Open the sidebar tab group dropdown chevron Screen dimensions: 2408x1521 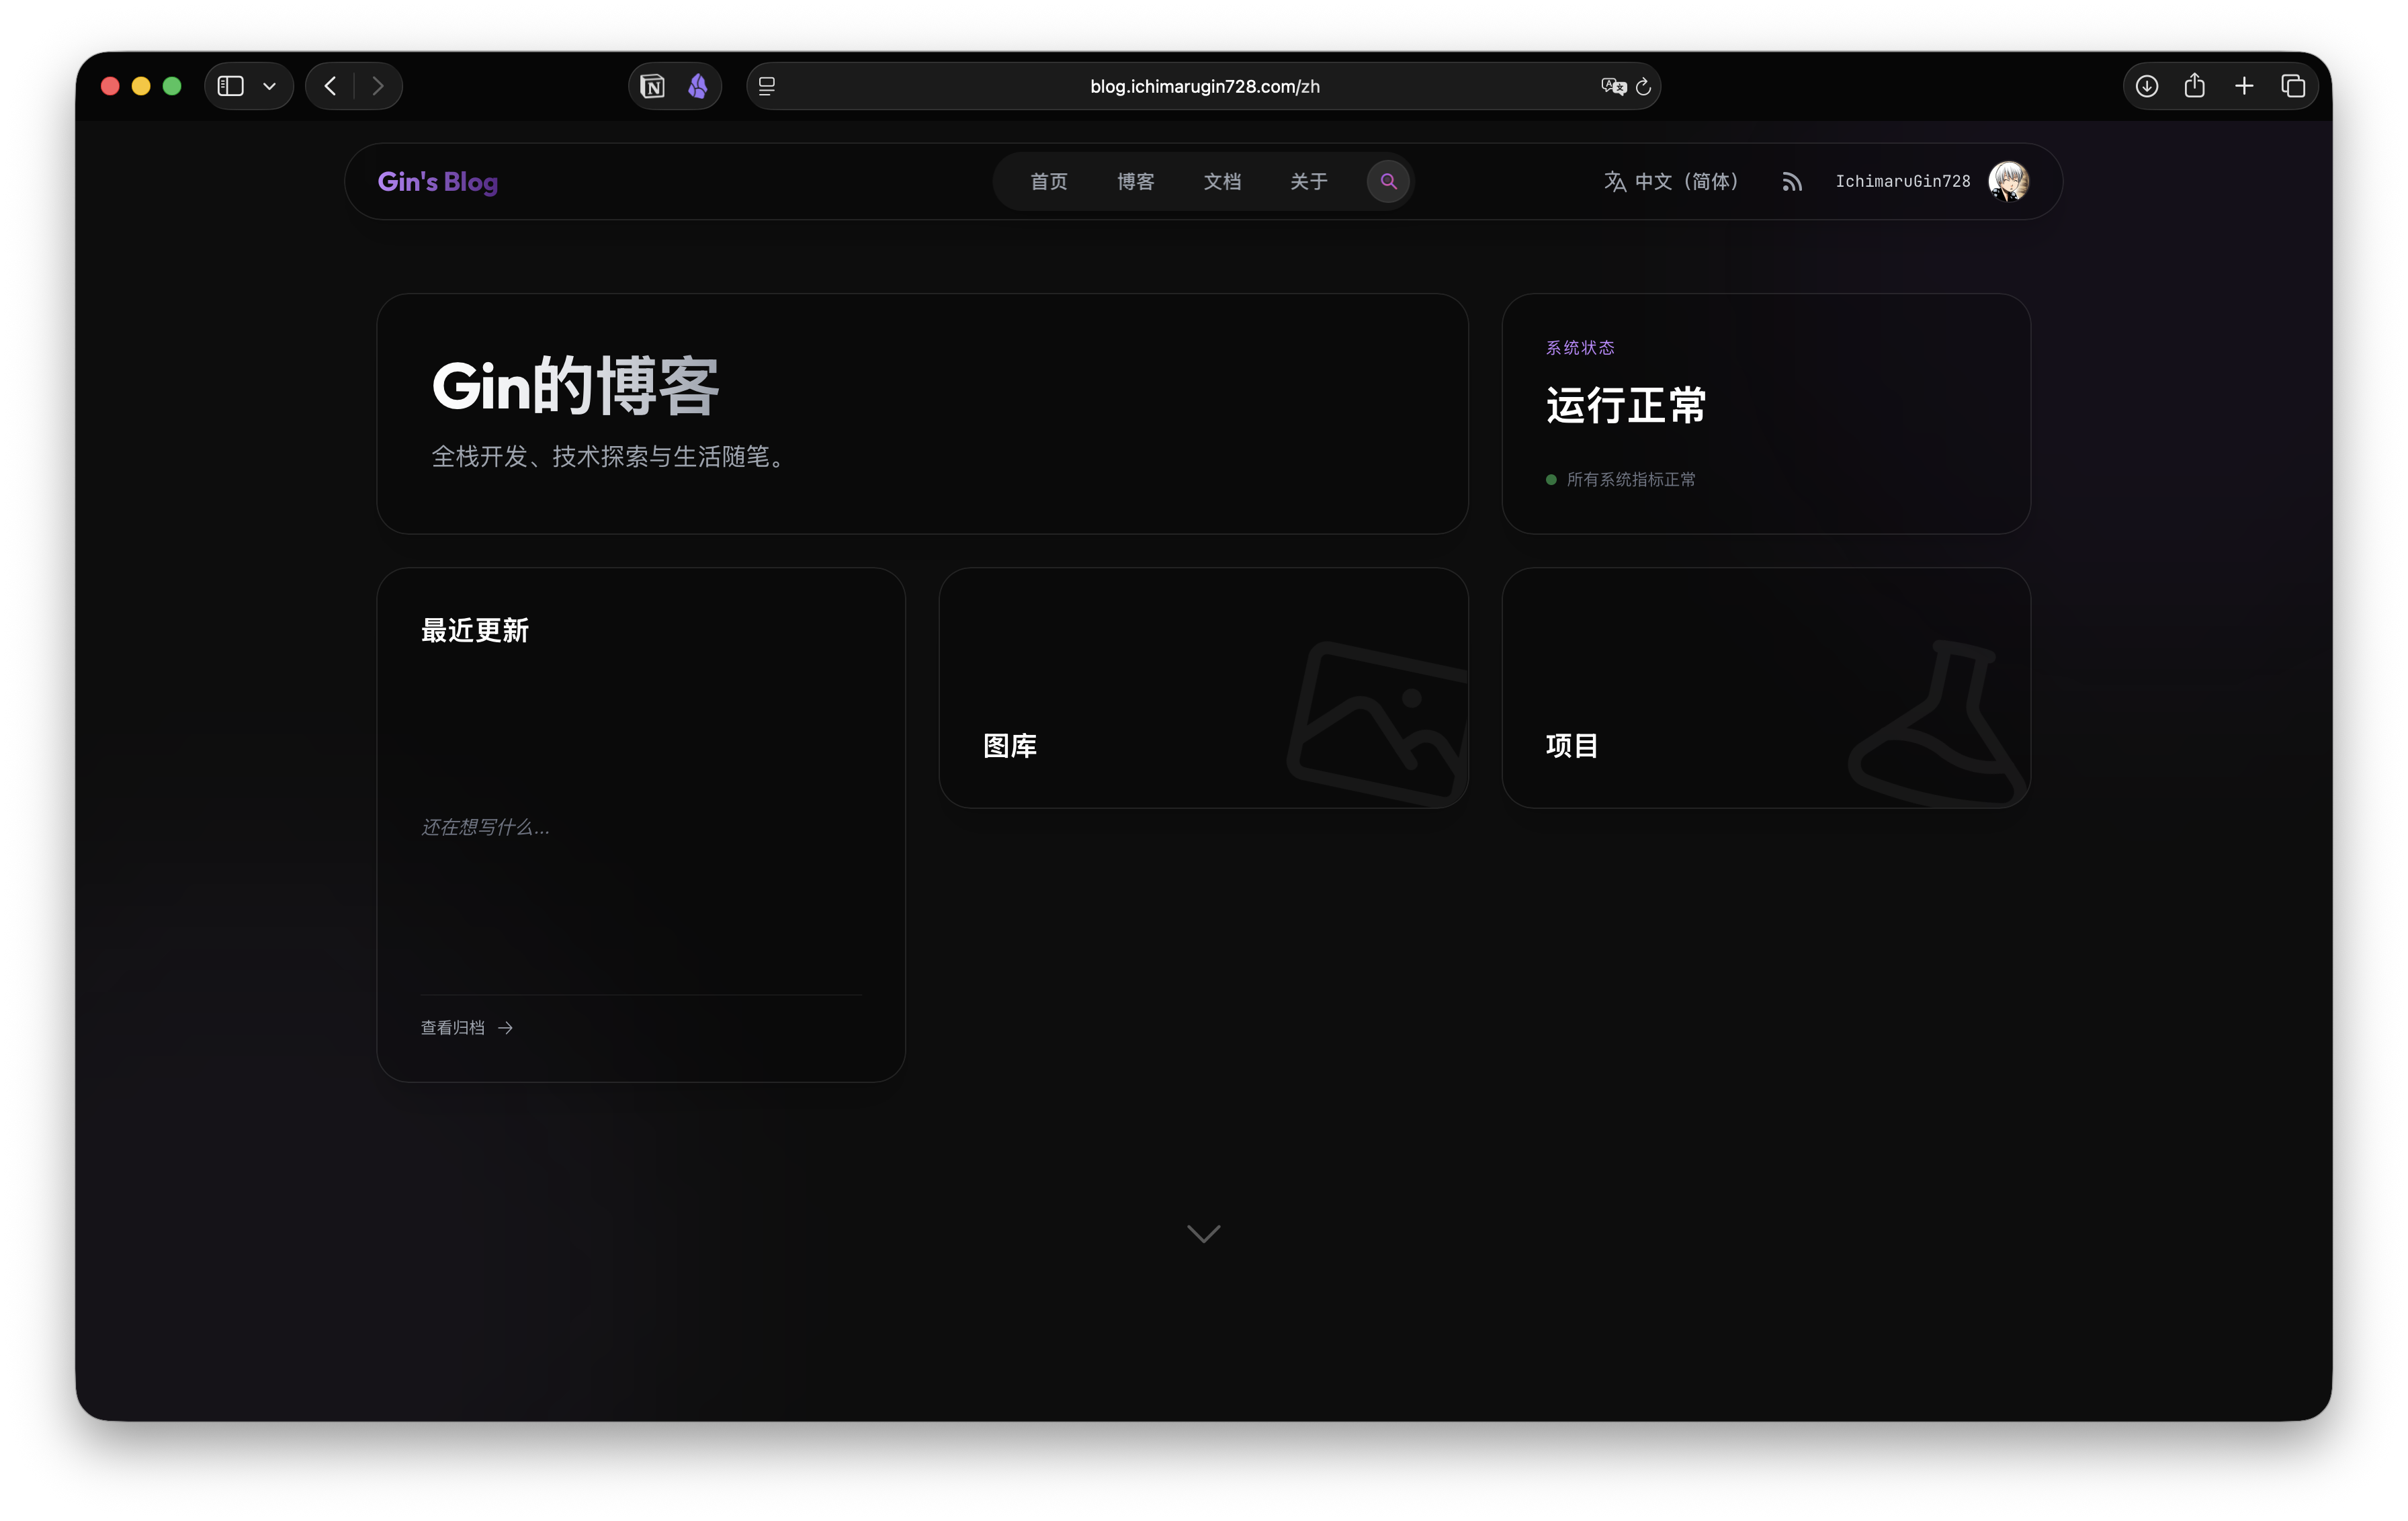[270, 86]
